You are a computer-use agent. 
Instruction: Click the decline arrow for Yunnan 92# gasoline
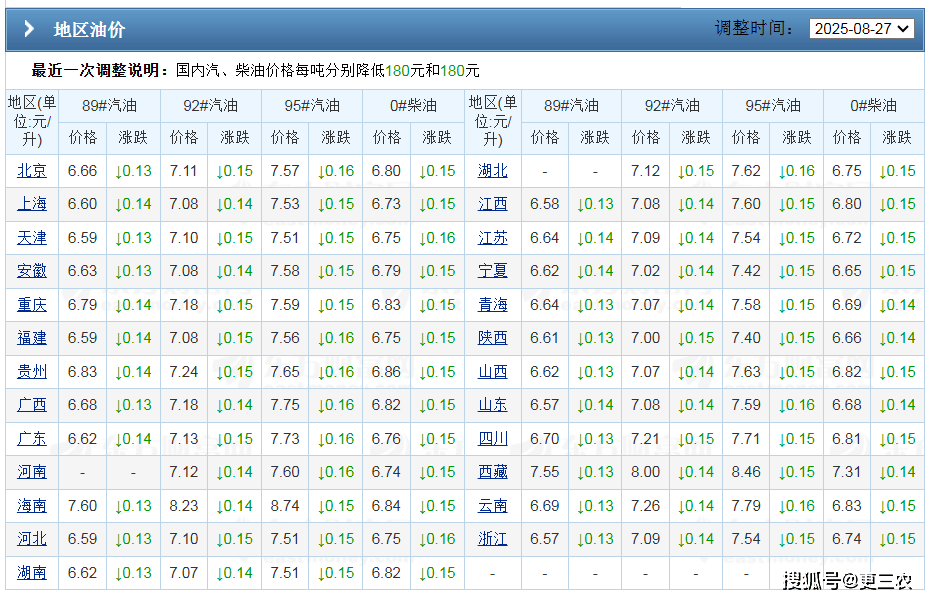click(695, 506)
